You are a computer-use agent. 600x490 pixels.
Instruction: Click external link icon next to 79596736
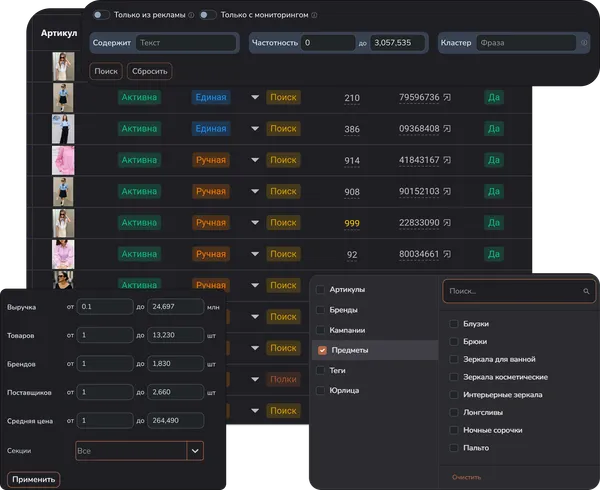(x=447, y=98)
